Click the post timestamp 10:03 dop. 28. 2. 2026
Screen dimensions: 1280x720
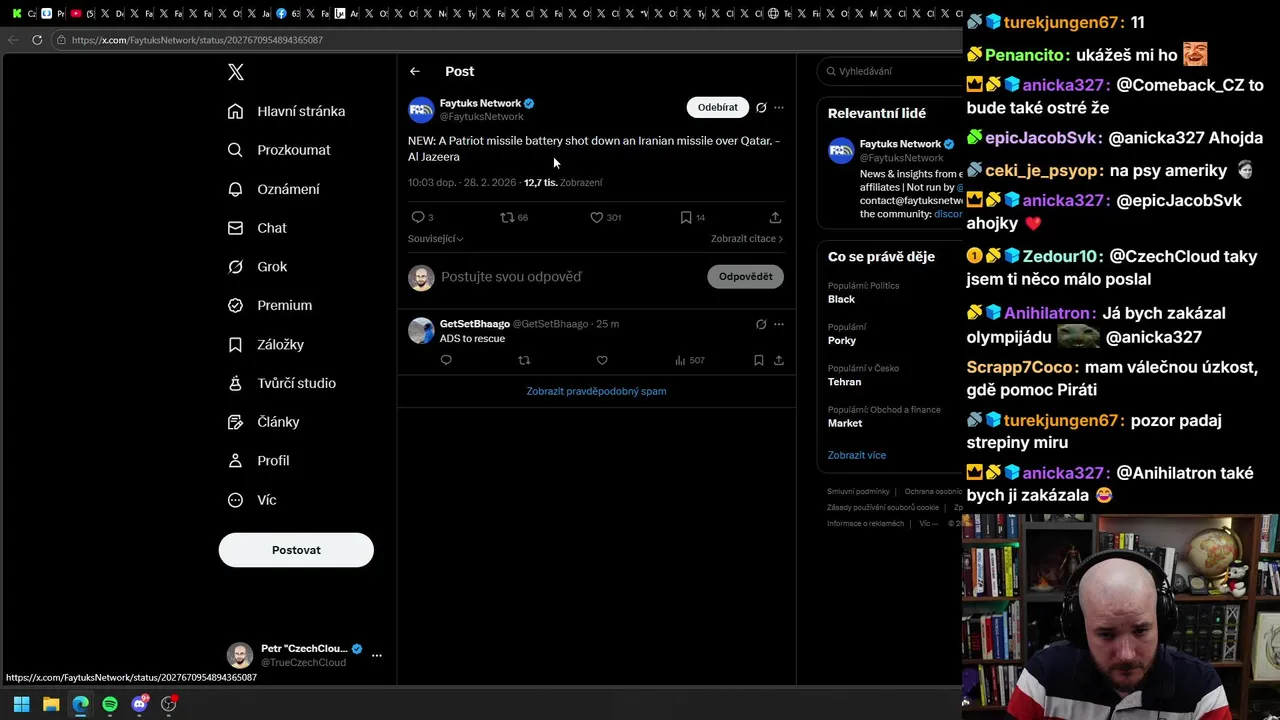(462, 183)
